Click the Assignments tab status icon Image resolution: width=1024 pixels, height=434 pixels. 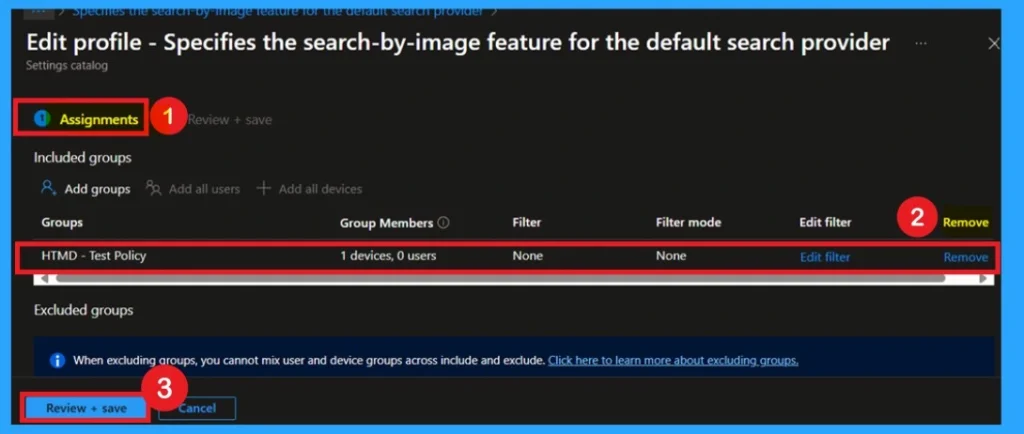(42, 119)
